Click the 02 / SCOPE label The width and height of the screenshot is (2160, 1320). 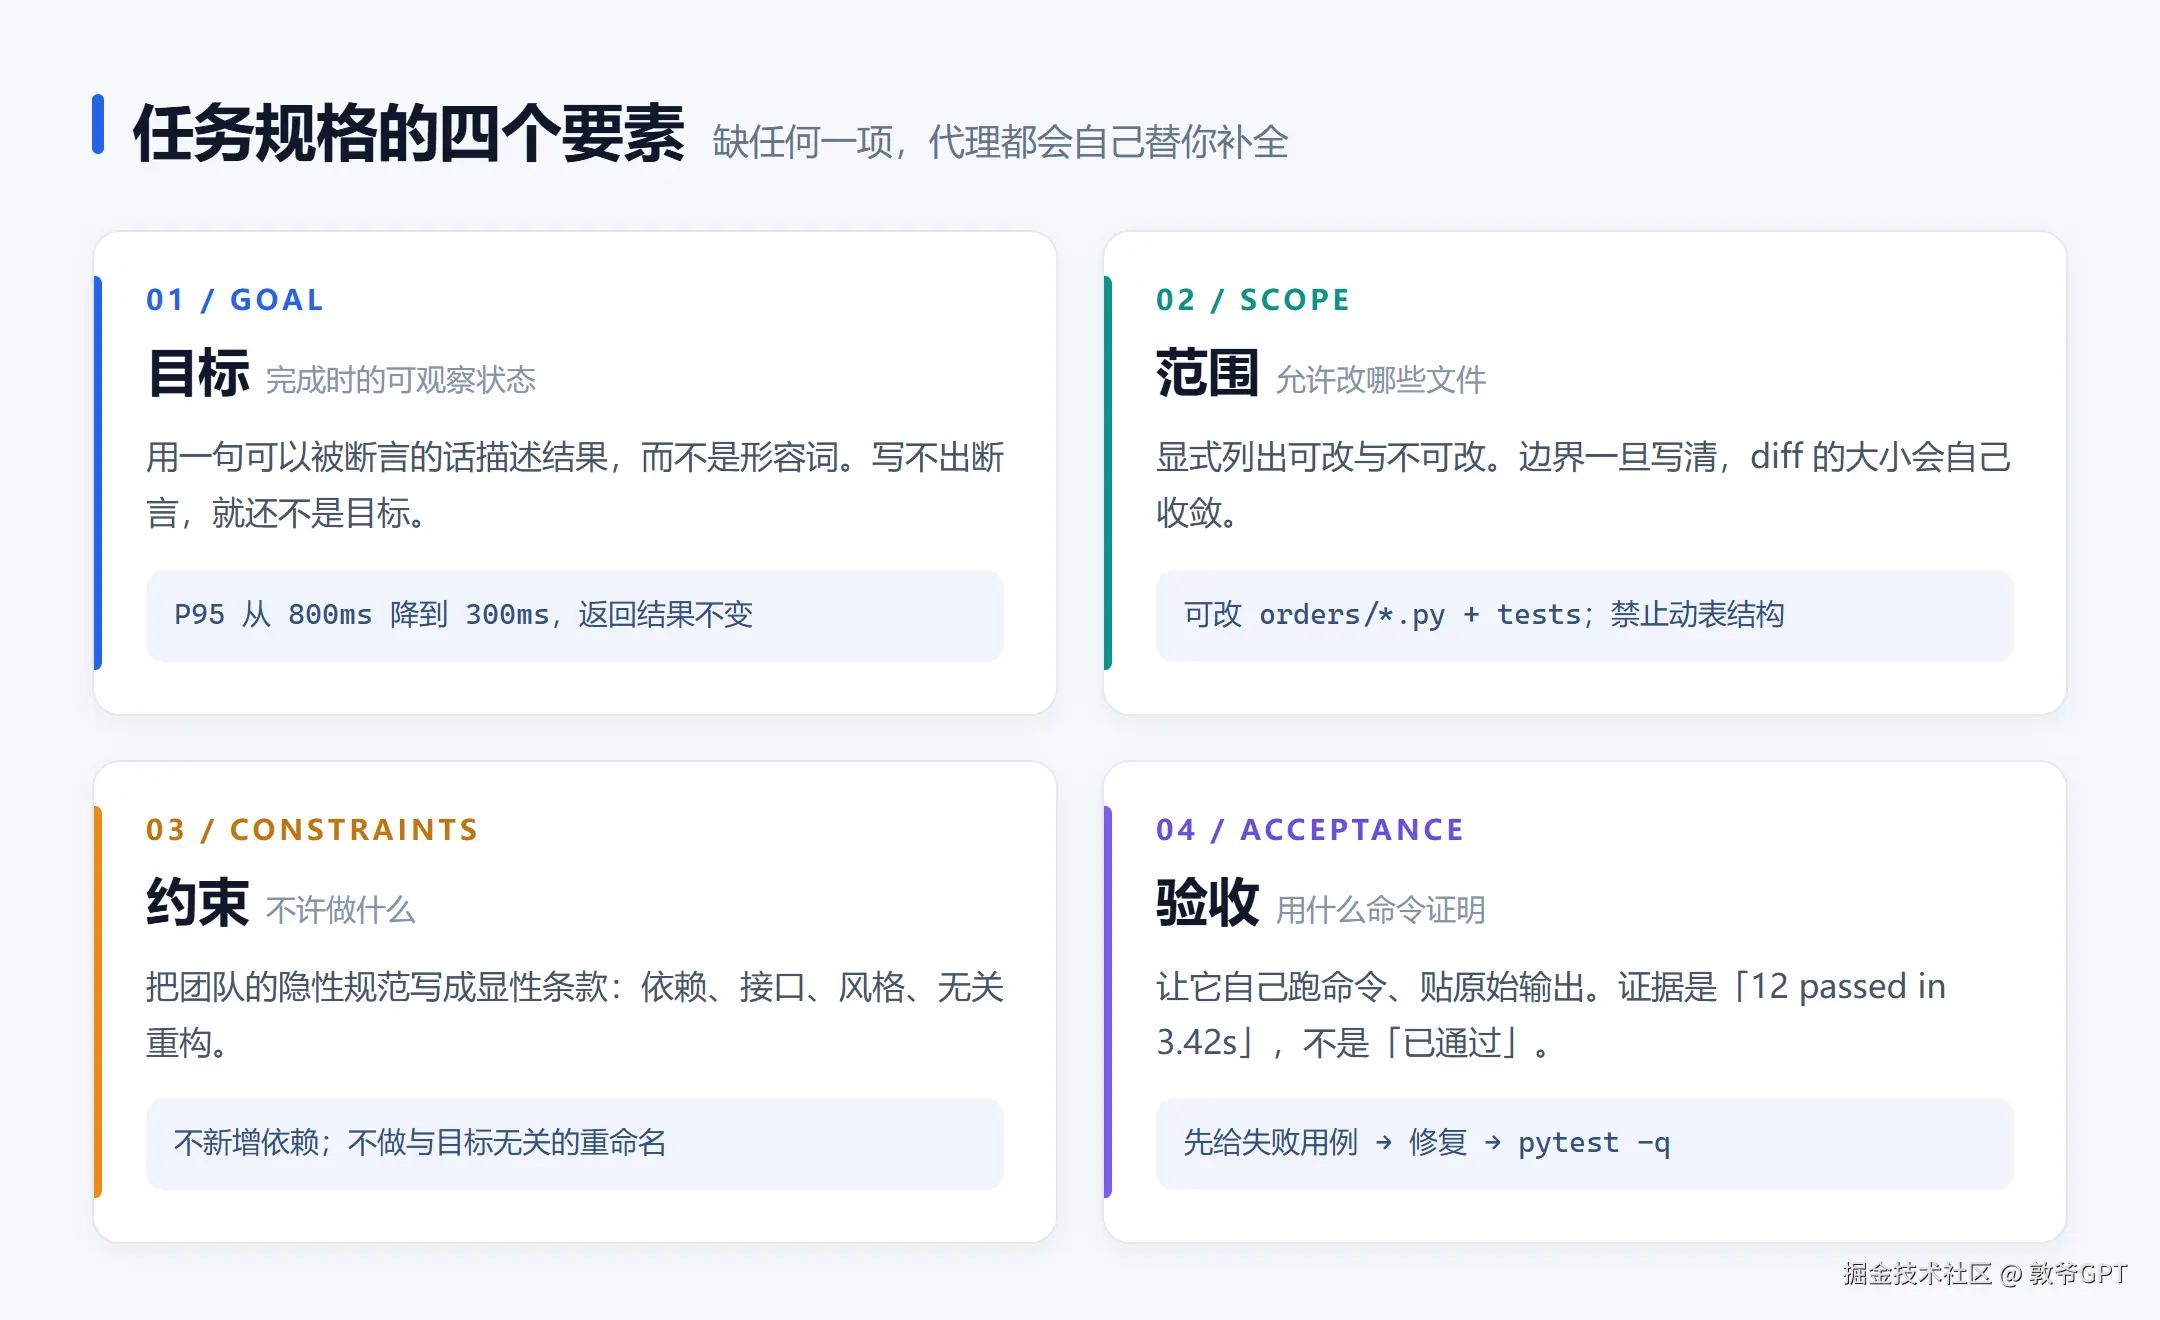1253,300
